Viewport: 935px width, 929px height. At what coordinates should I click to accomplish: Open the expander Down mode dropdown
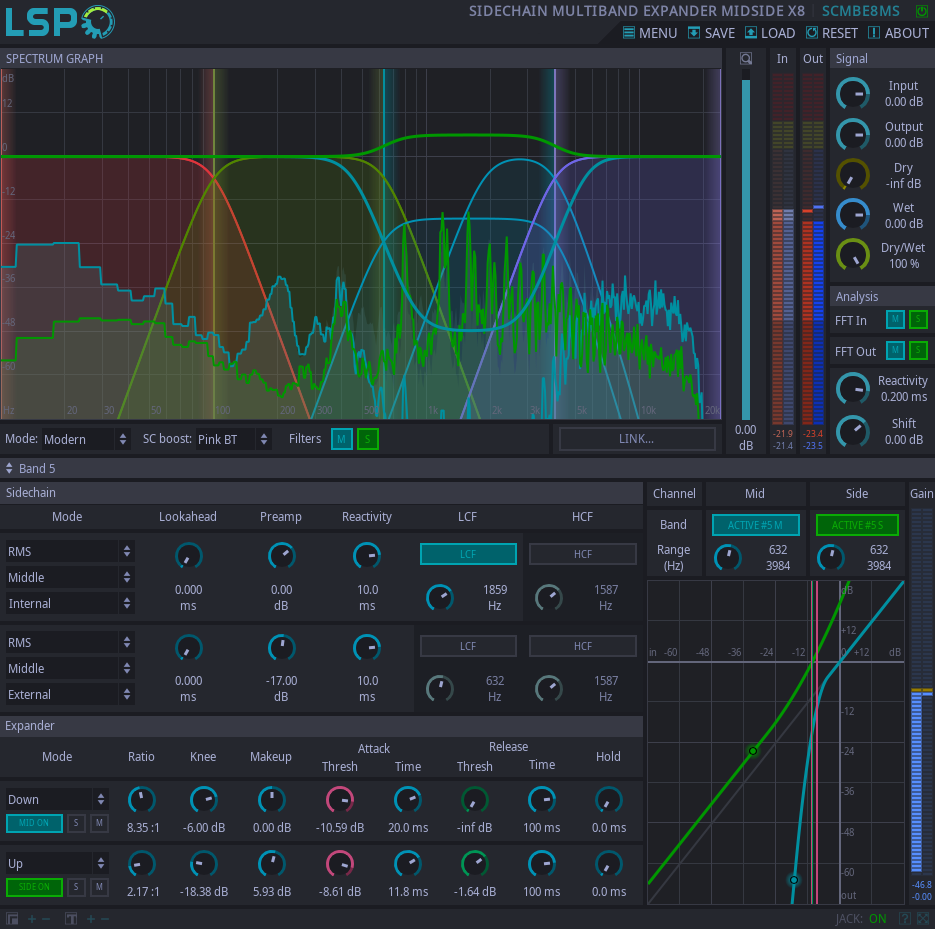point(57,799)
